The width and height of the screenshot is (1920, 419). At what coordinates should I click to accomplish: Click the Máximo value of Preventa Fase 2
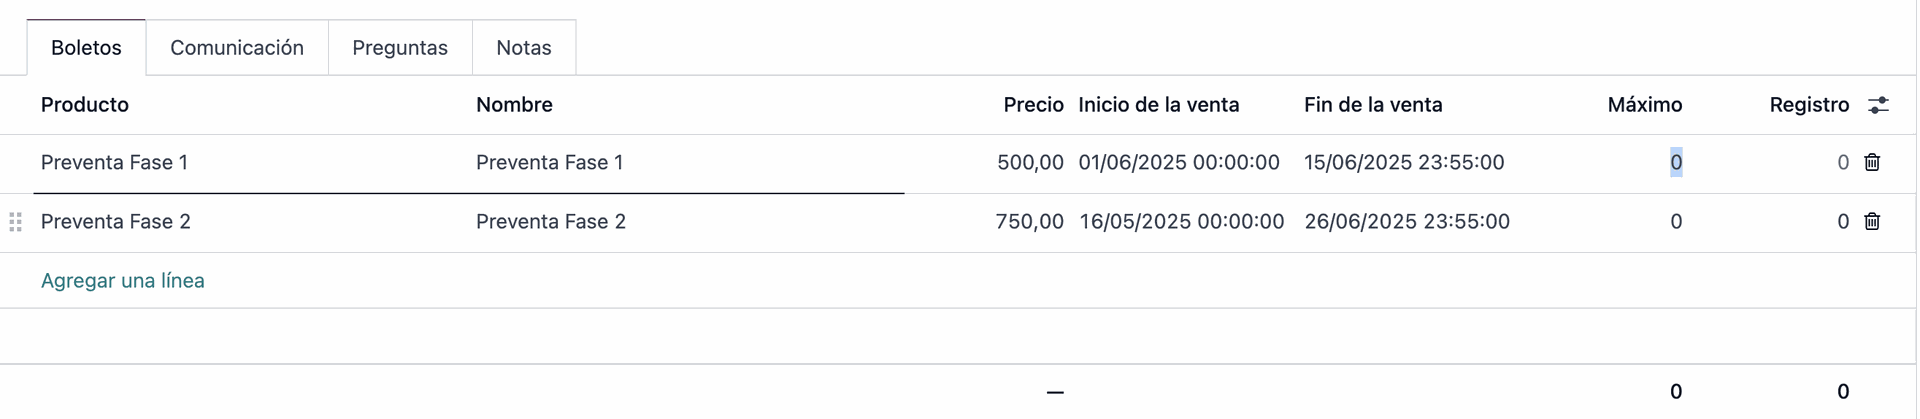point(1676,222)
